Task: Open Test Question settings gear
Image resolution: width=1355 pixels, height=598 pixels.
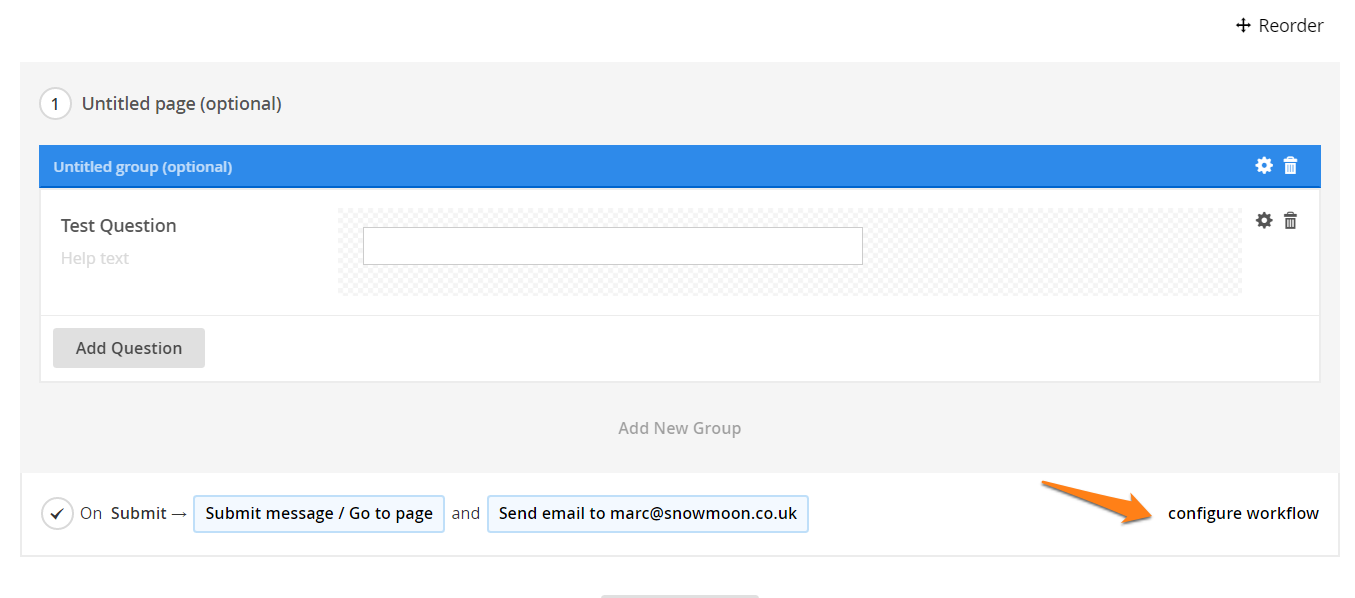Action: (1264, 221)
